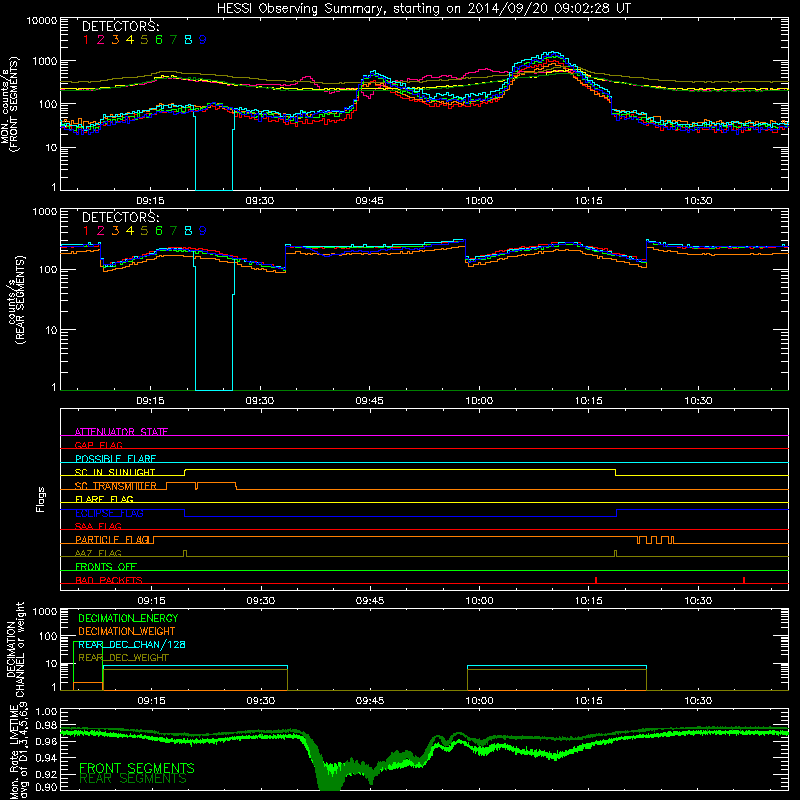Screen dimensions: 800x800
Task: Select detector 8 in rear segments legend
Action: [x=188, y=231]
